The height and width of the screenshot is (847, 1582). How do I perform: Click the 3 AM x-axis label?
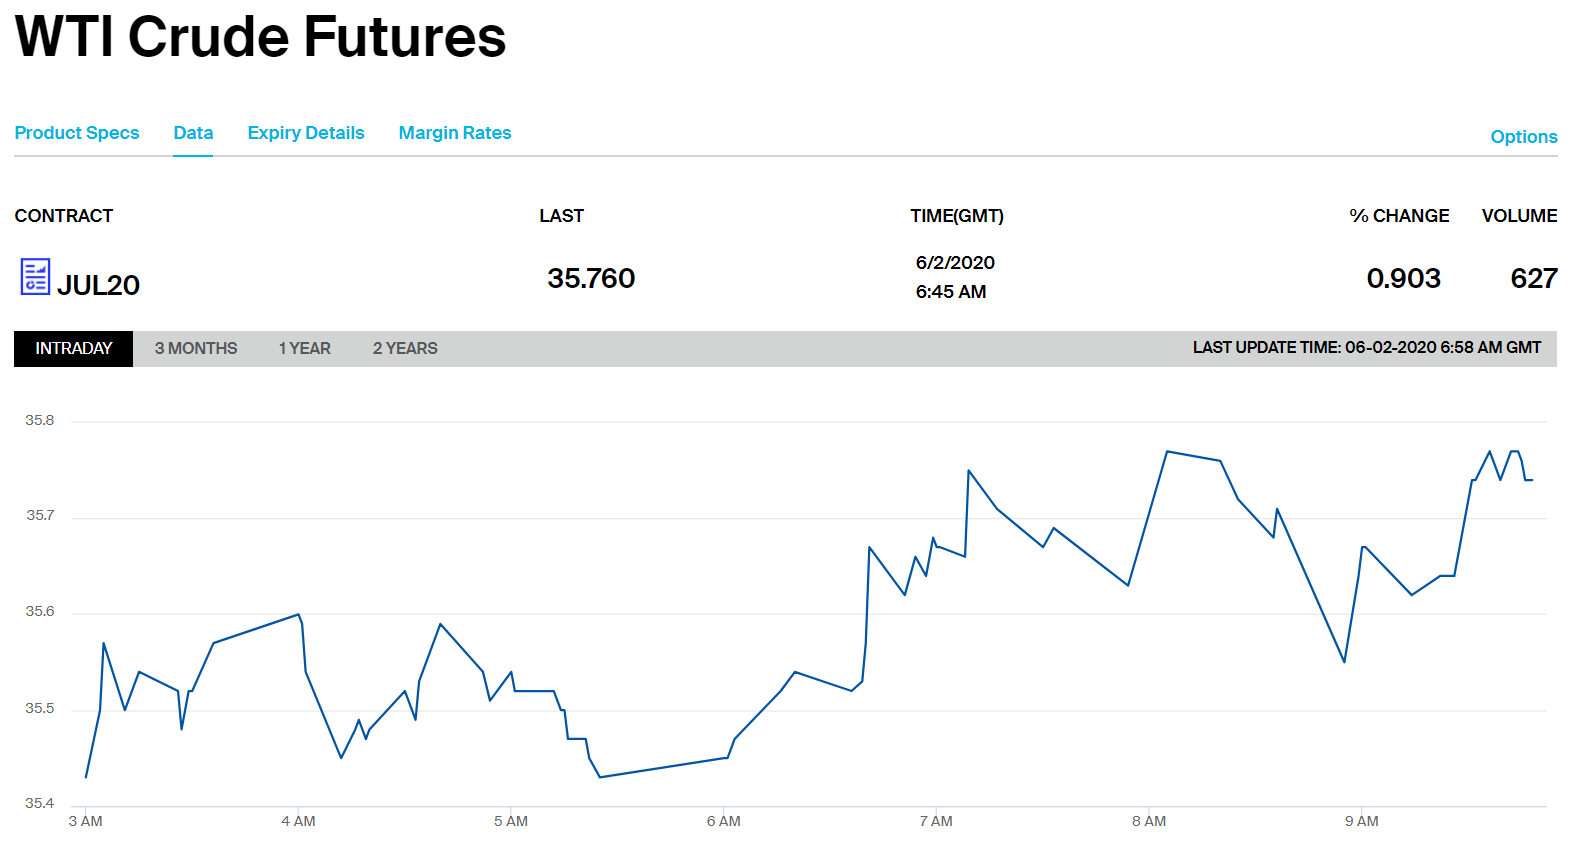(x=85, y=821)
